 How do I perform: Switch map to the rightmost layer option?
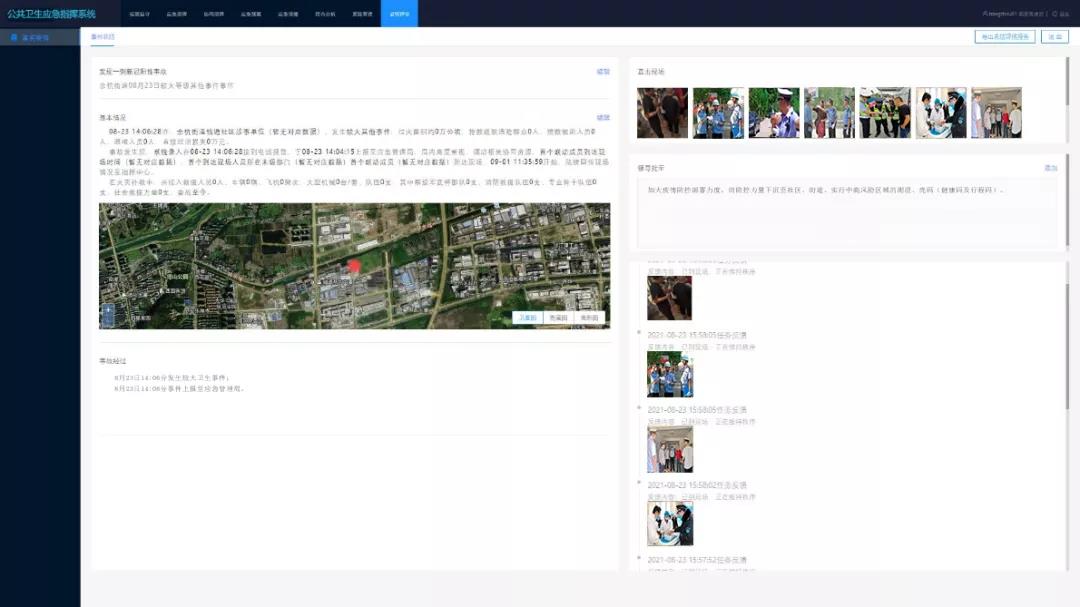(x=589, y=318)
